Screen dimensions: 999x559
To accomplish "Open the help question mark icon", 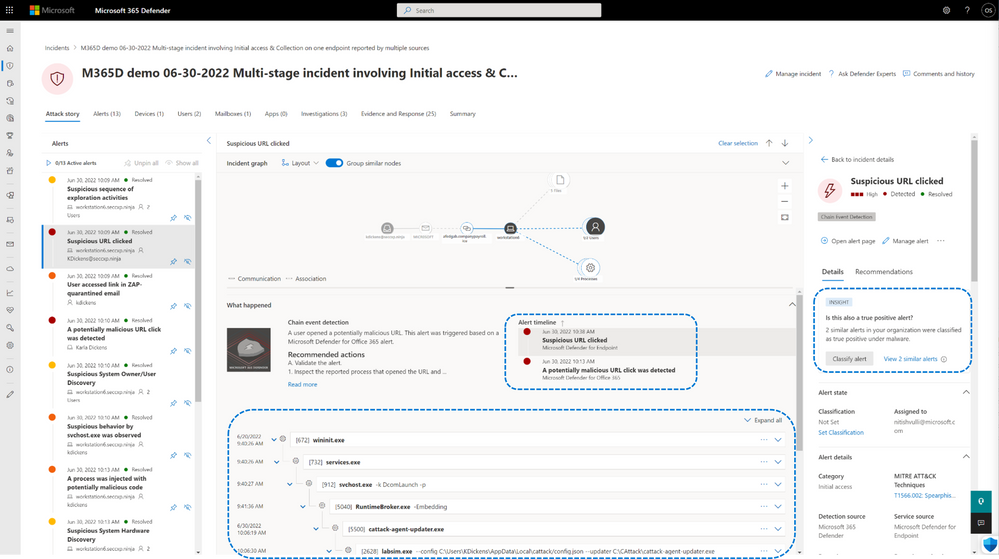I will point(967,10).
